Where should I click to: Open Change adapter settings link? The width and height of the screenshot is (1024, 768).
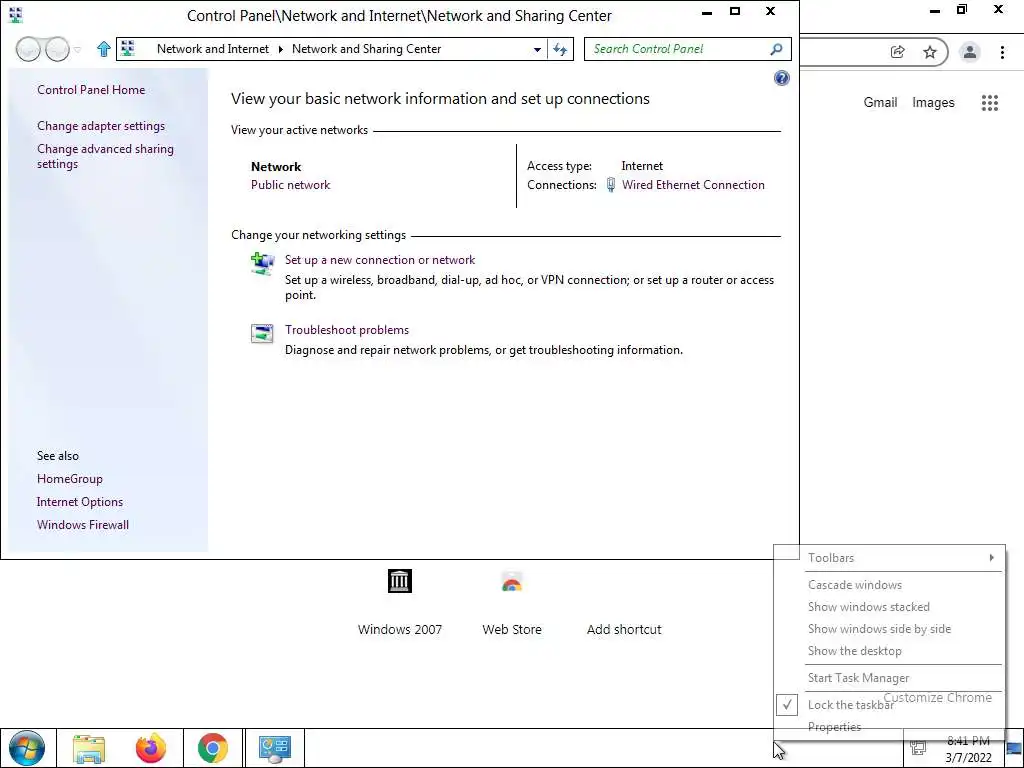pyautogui.click(x=101, y=126)
